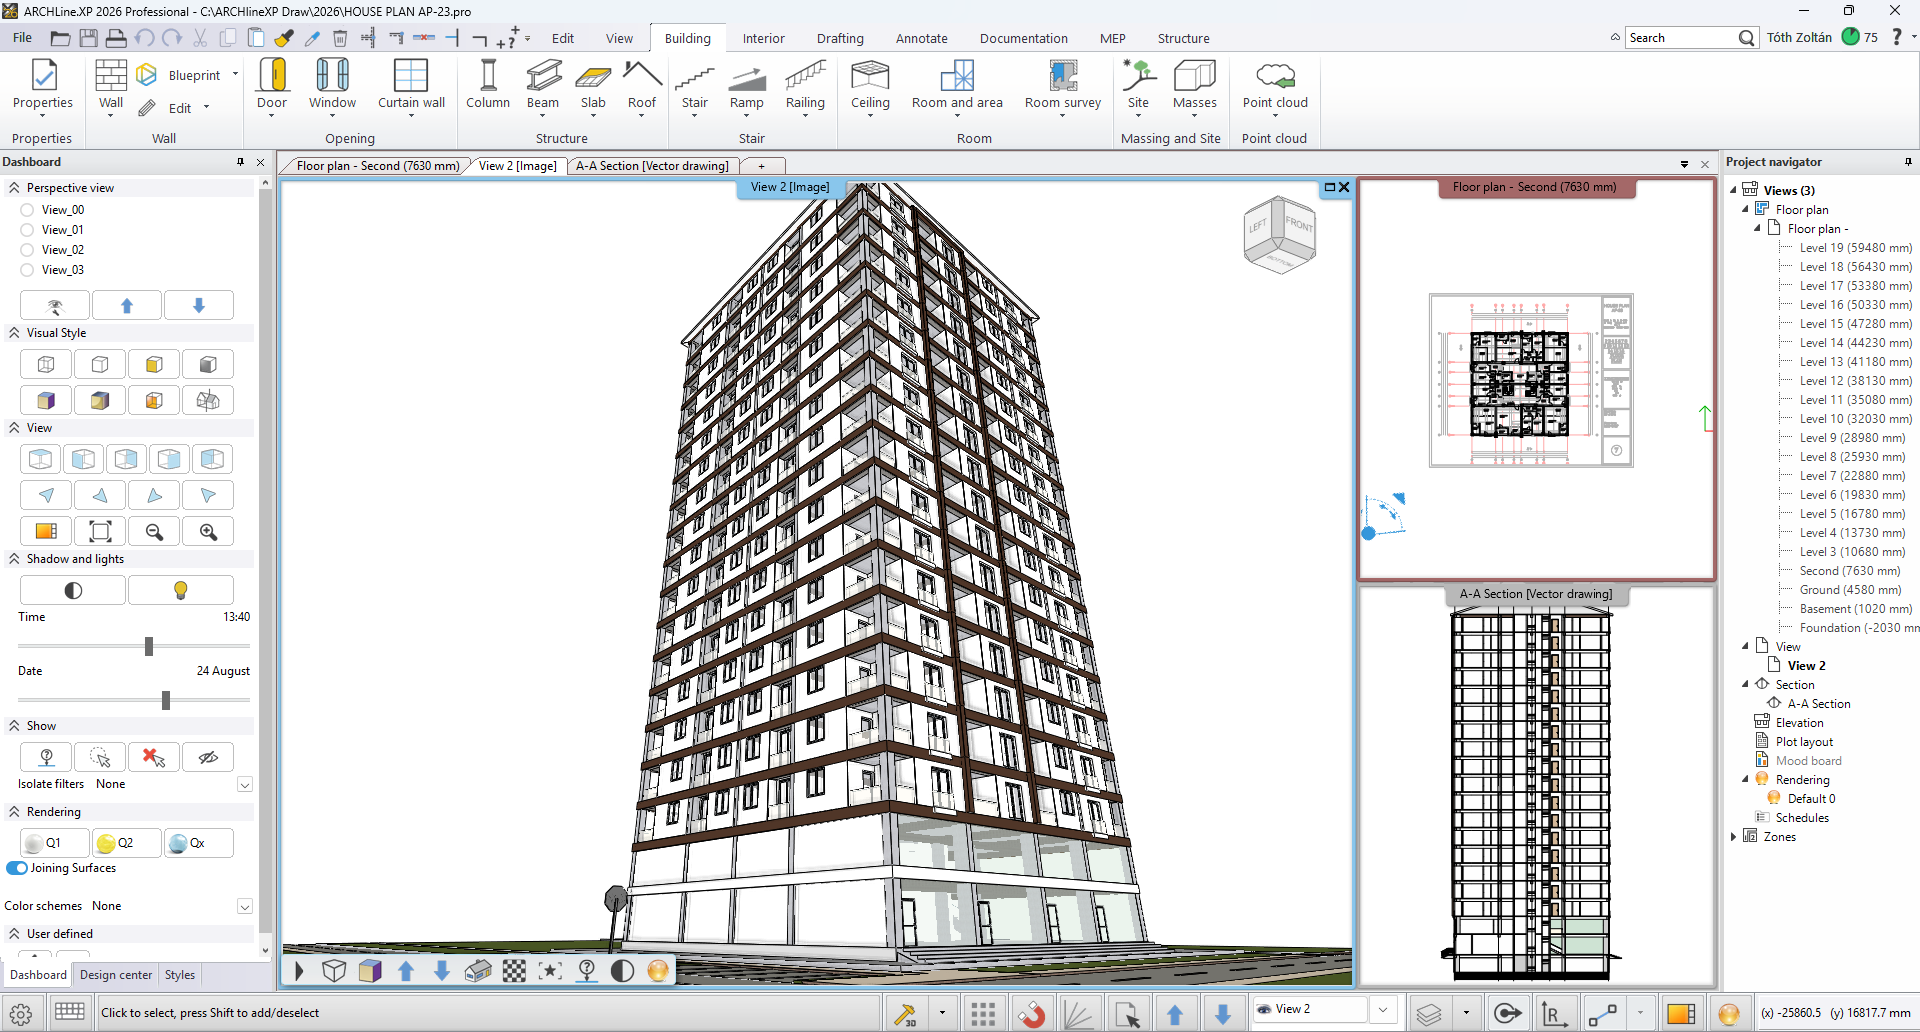Click the zoom in magnifier icon
Screen dimensions: 1920x1032
[208, 532]
